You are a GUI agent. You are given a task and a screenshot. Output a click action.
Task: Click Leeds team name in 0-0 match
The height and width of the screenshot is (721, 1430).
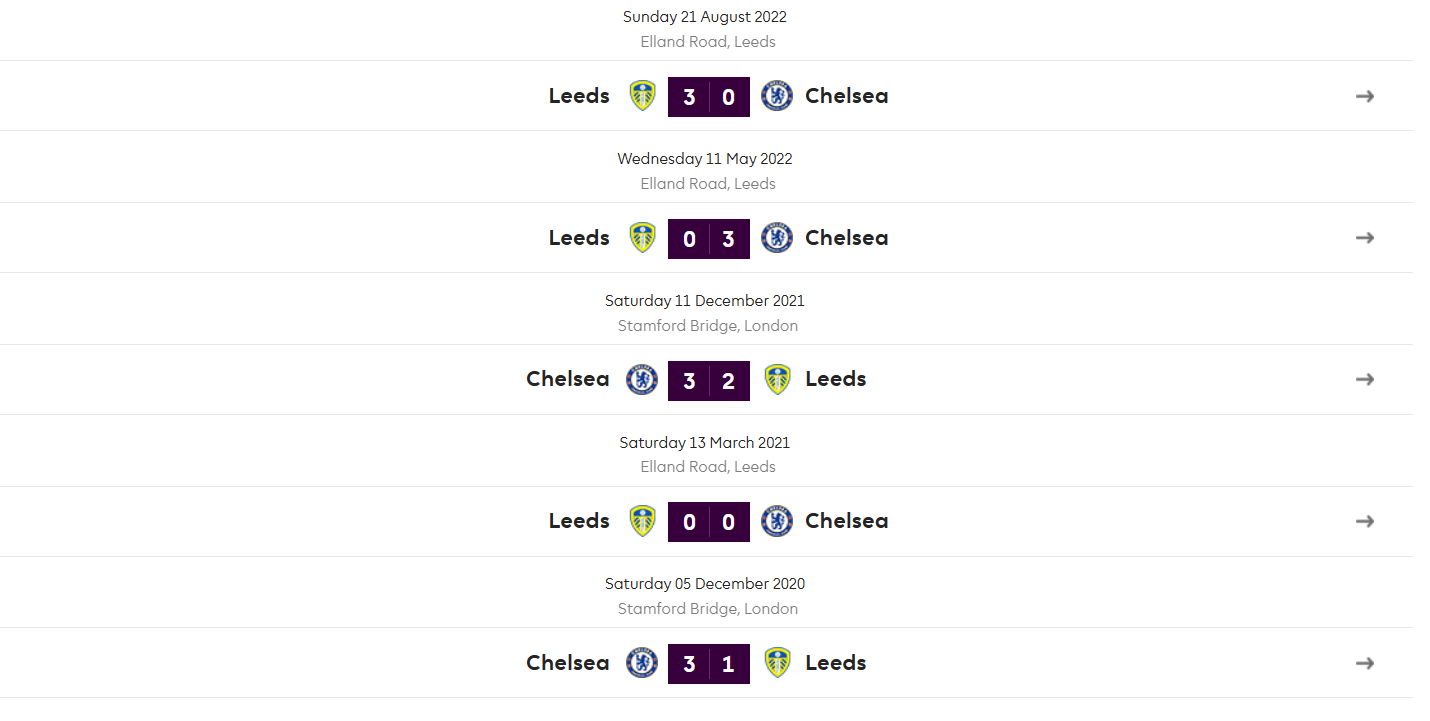click(579, 521)
